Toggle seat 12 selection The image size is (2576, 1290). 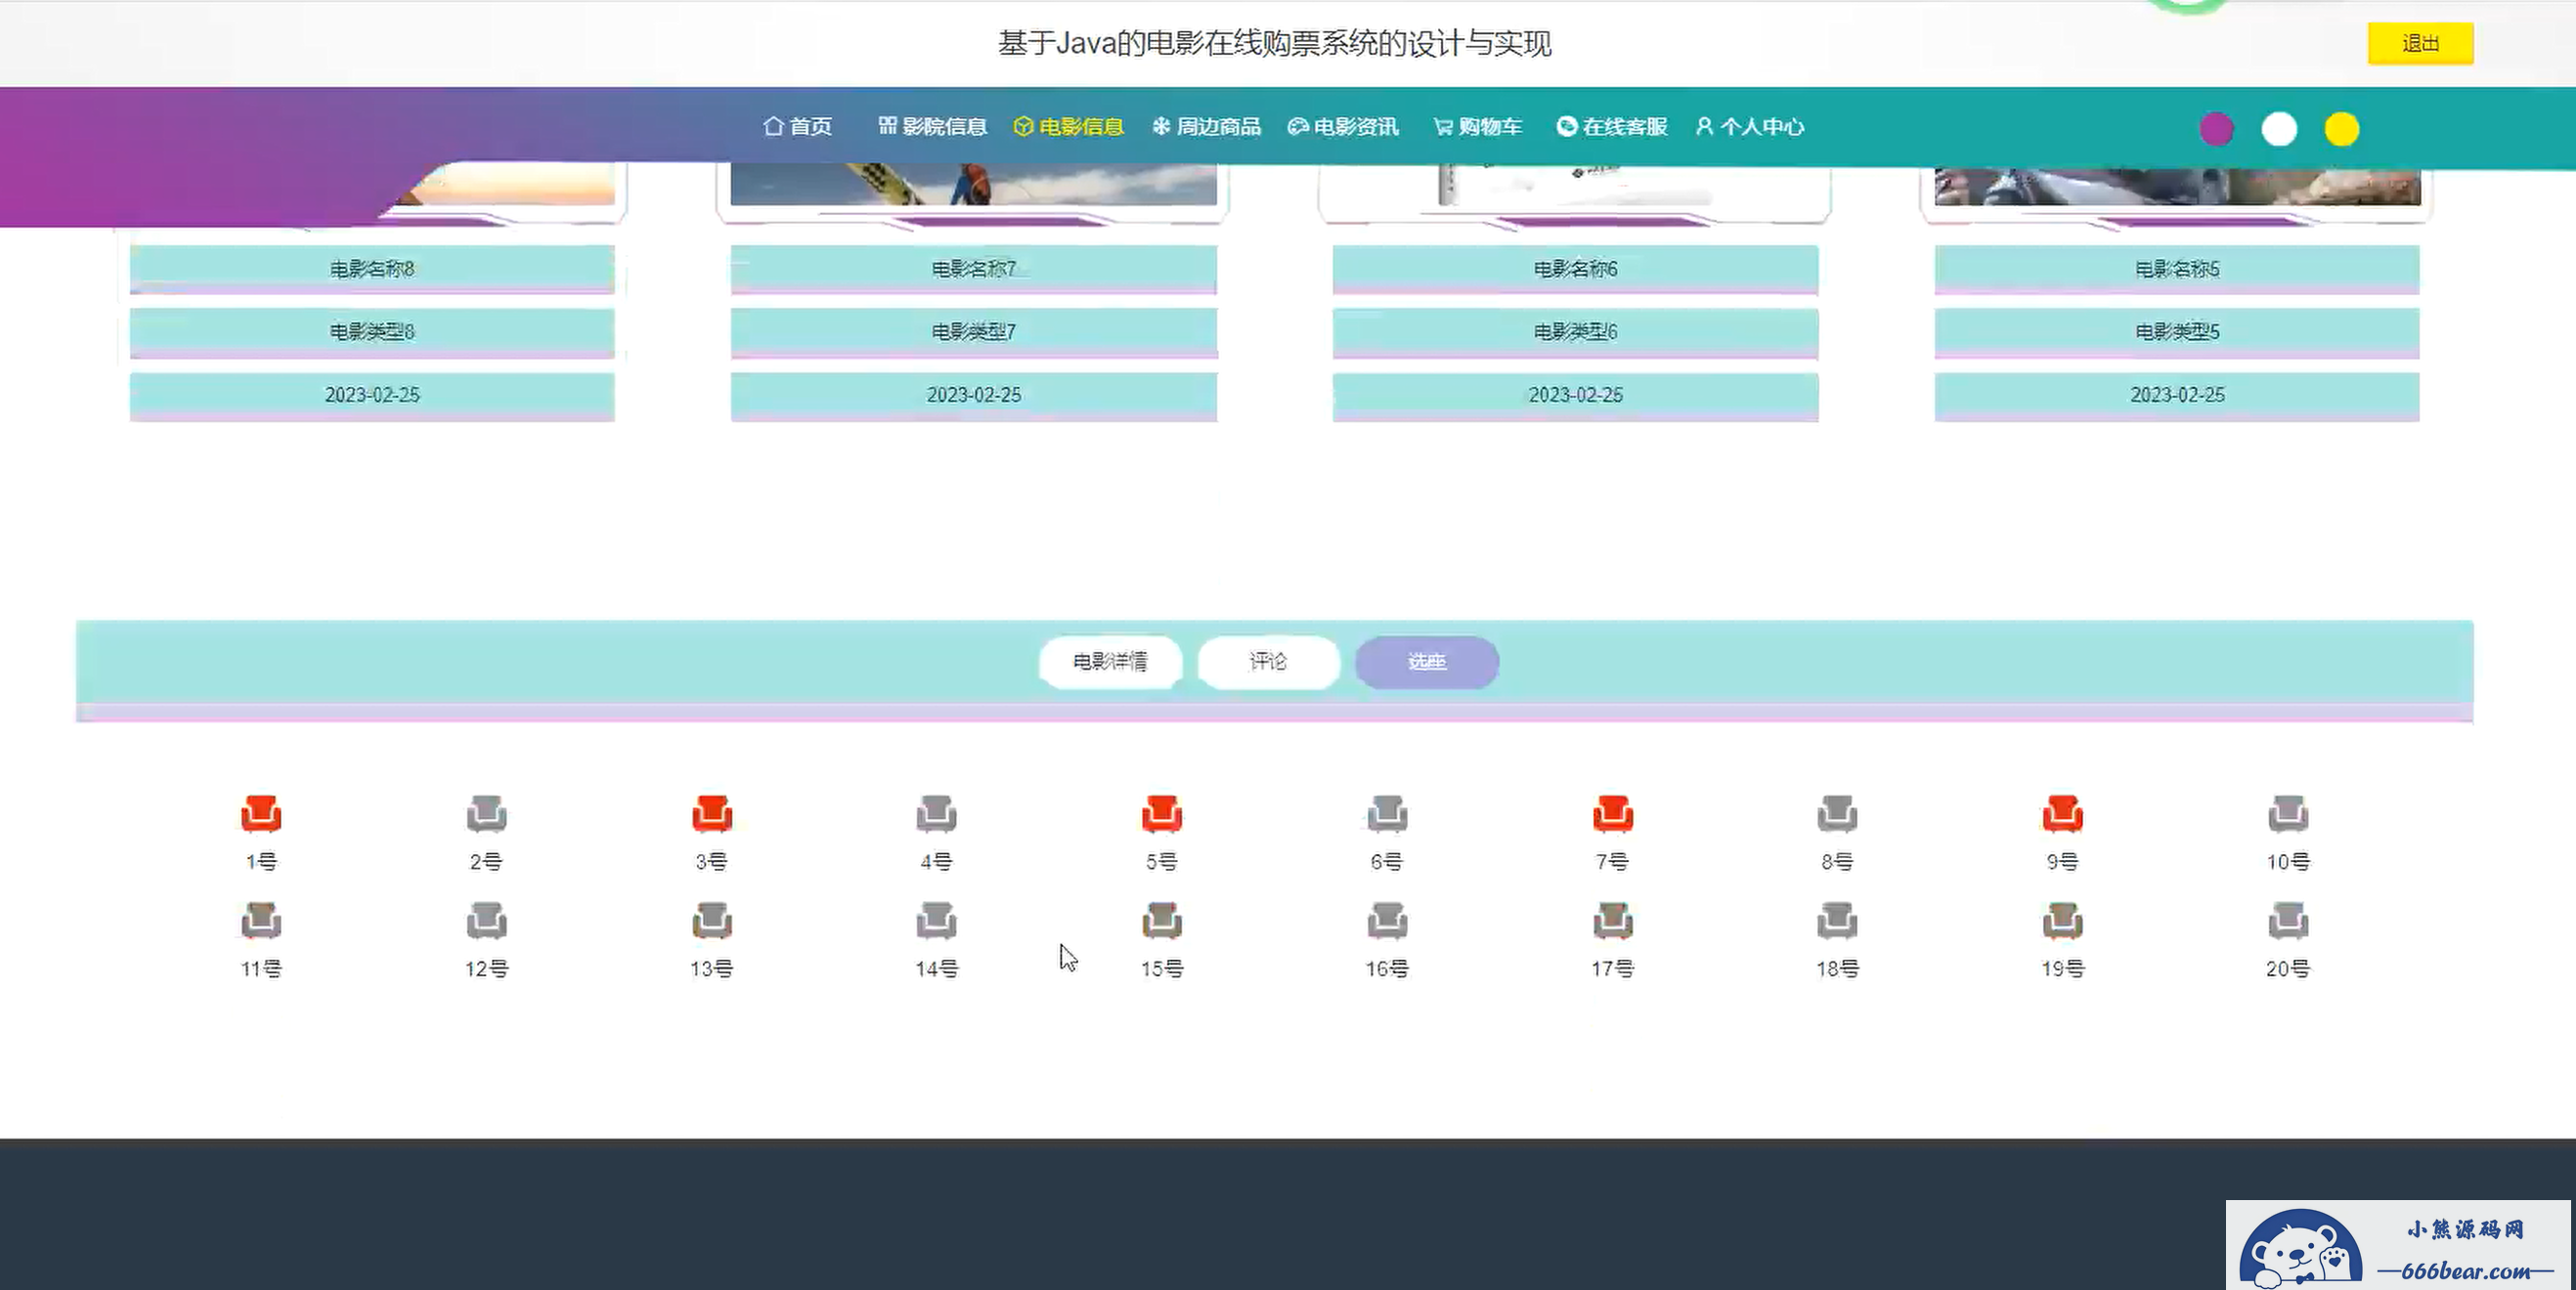[486, 921]
